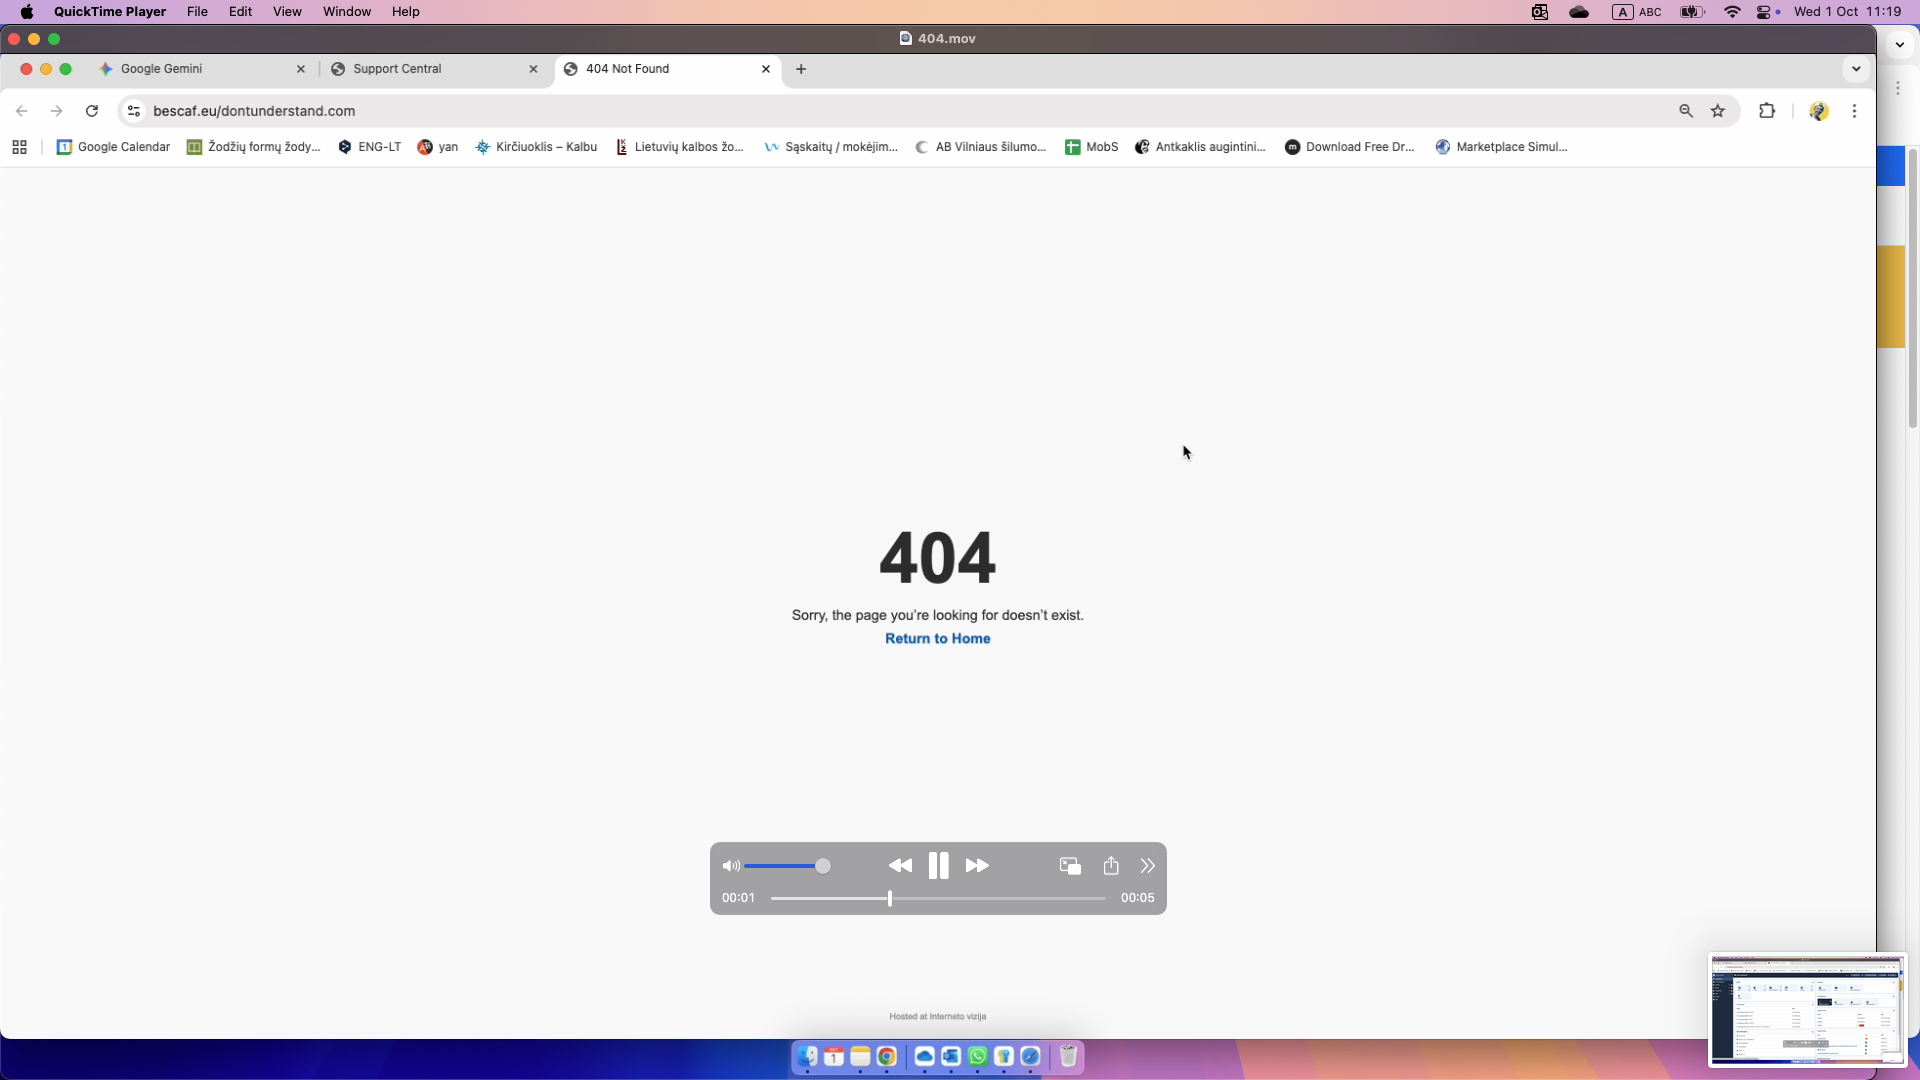Image resolution: width=1920 pixels, height=1080 pixels.
Task: Mute audio with the speaker icon
Action: tap(731, 866)
